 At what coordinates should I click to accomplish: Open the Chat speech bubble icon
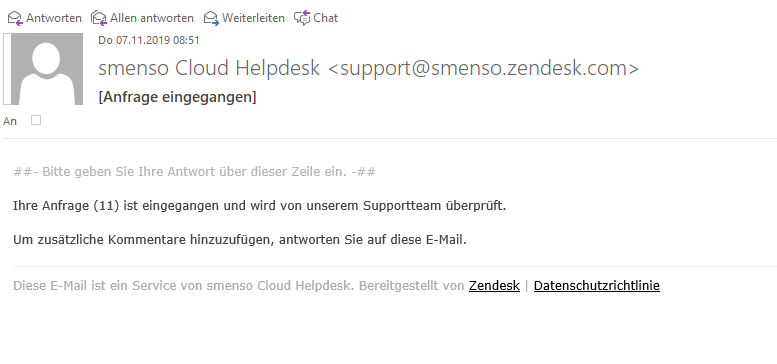pos(302,18)
